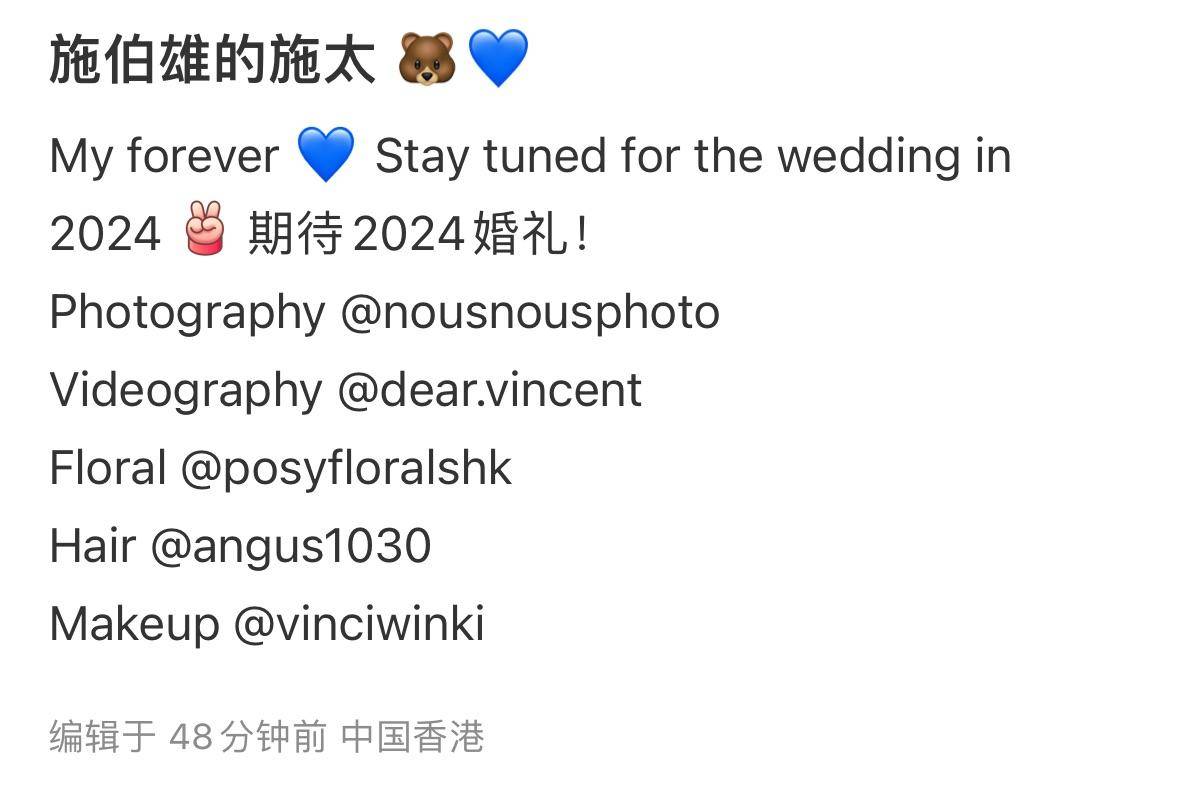Click the blue heart after My forever
This screenshot has height=802, width=1179.
click(x=326, y=154)
